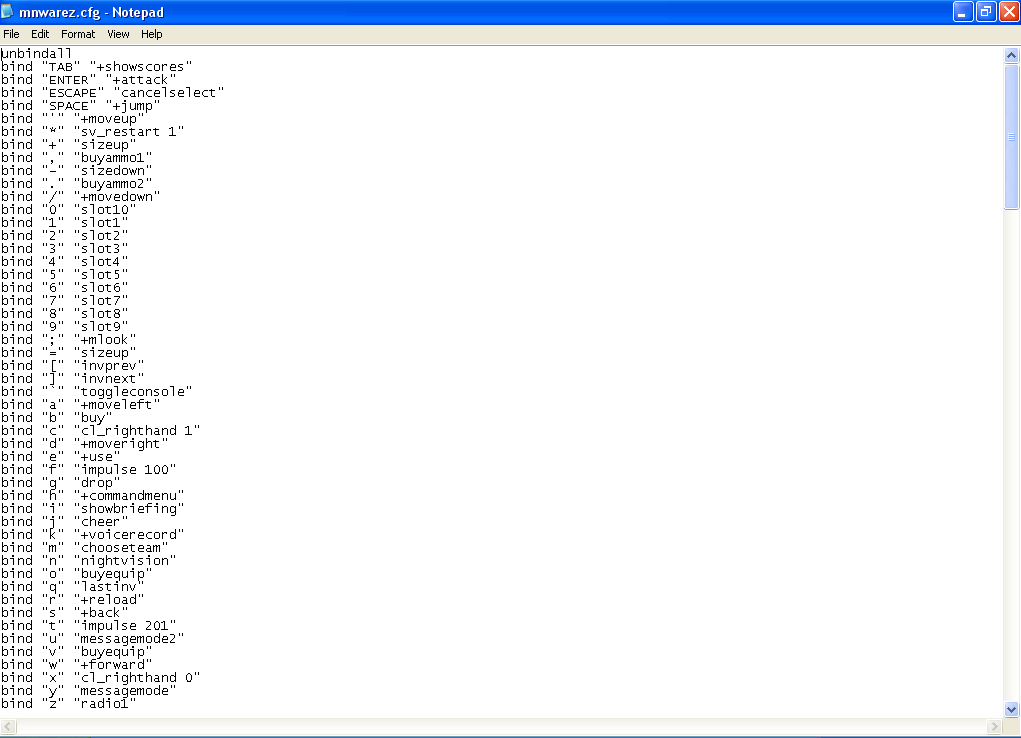This screenshot has width=1021, height=738.
Task: Click the 'unbindall' line
Action: [36, 53]
